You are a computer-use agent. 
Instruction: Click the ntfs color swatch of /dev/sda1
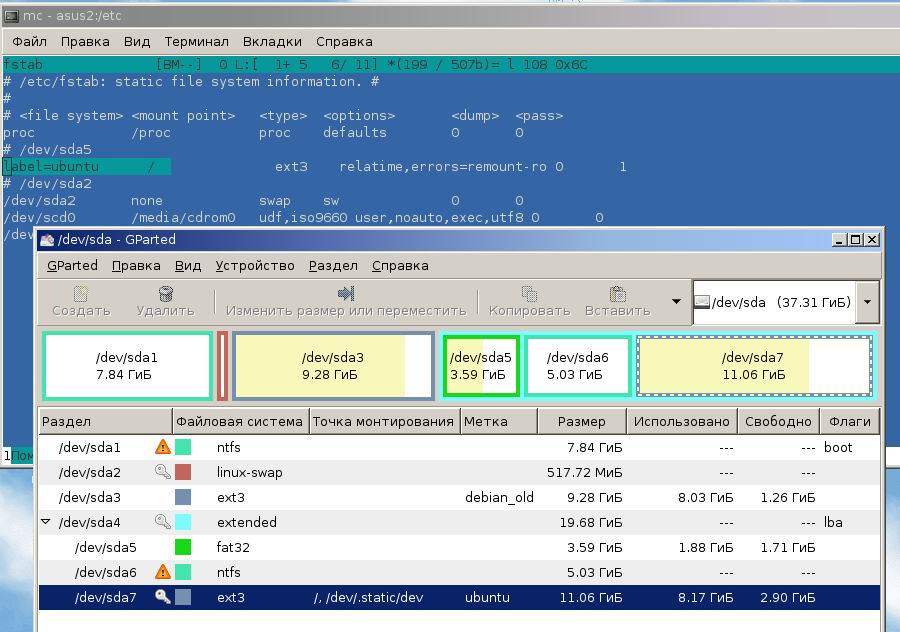coord(183,447)
